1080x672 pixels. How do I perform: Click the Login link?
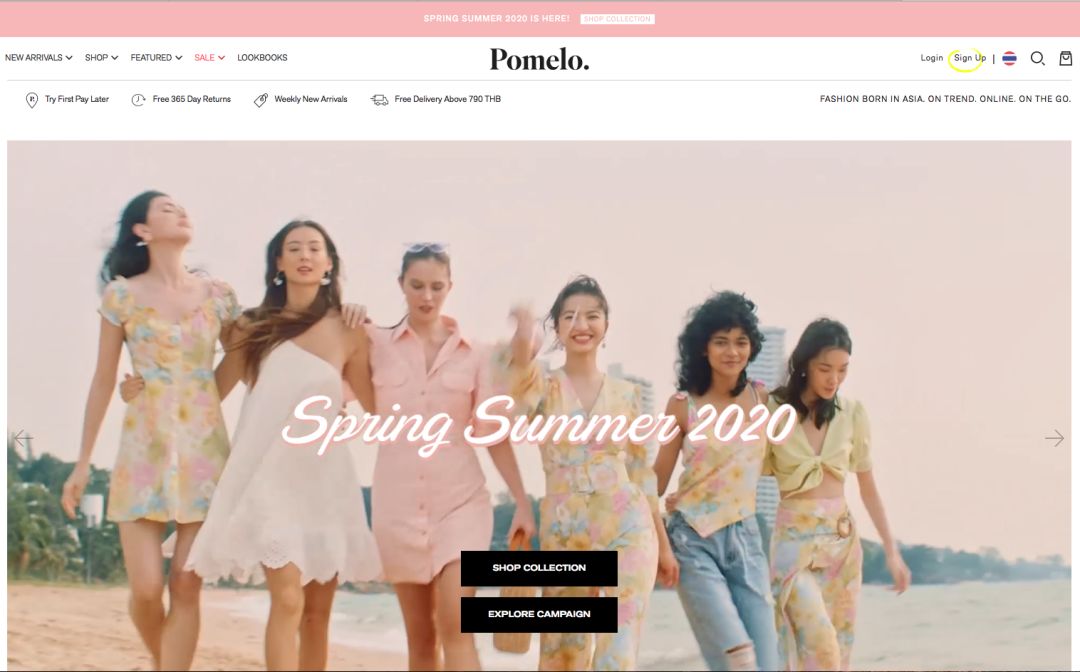coord(931,58)
